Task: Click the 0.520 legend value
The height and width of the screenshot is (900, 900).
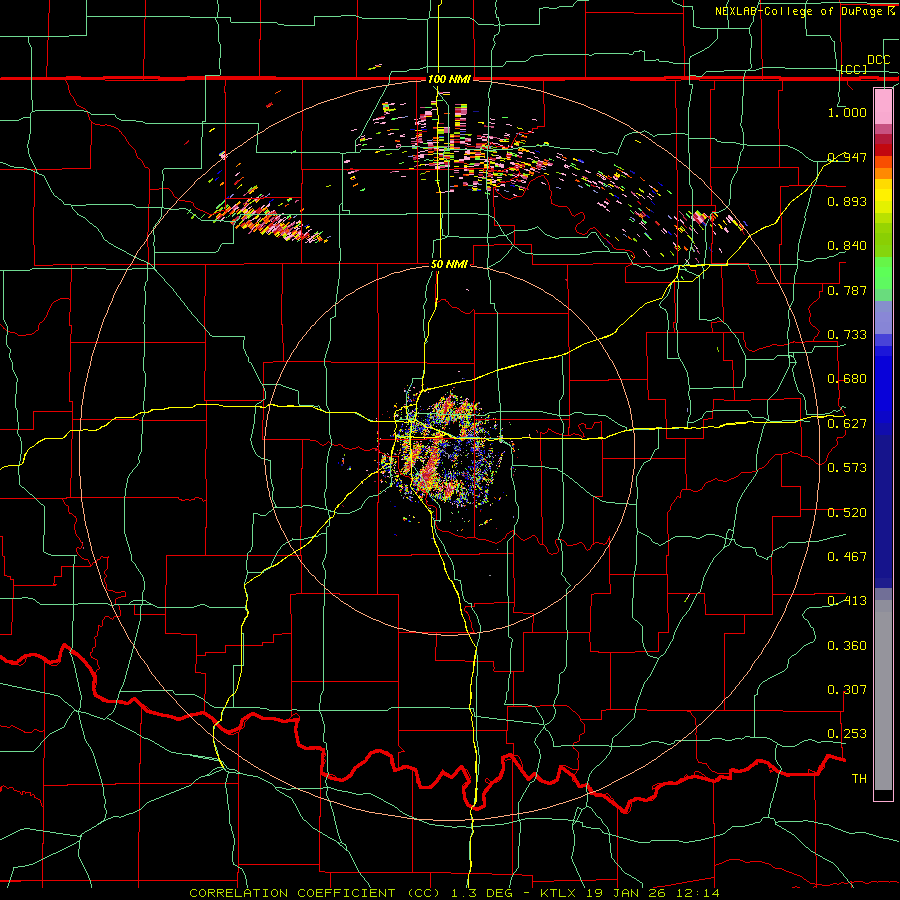Action: click(847, 513)
